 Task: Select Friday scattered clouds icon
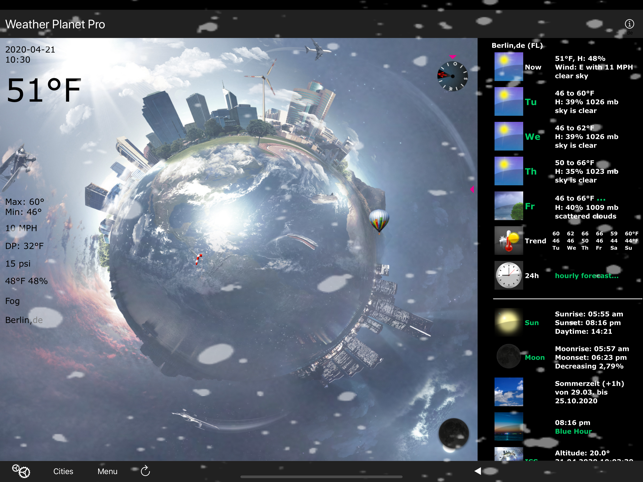tap(508, 206)
